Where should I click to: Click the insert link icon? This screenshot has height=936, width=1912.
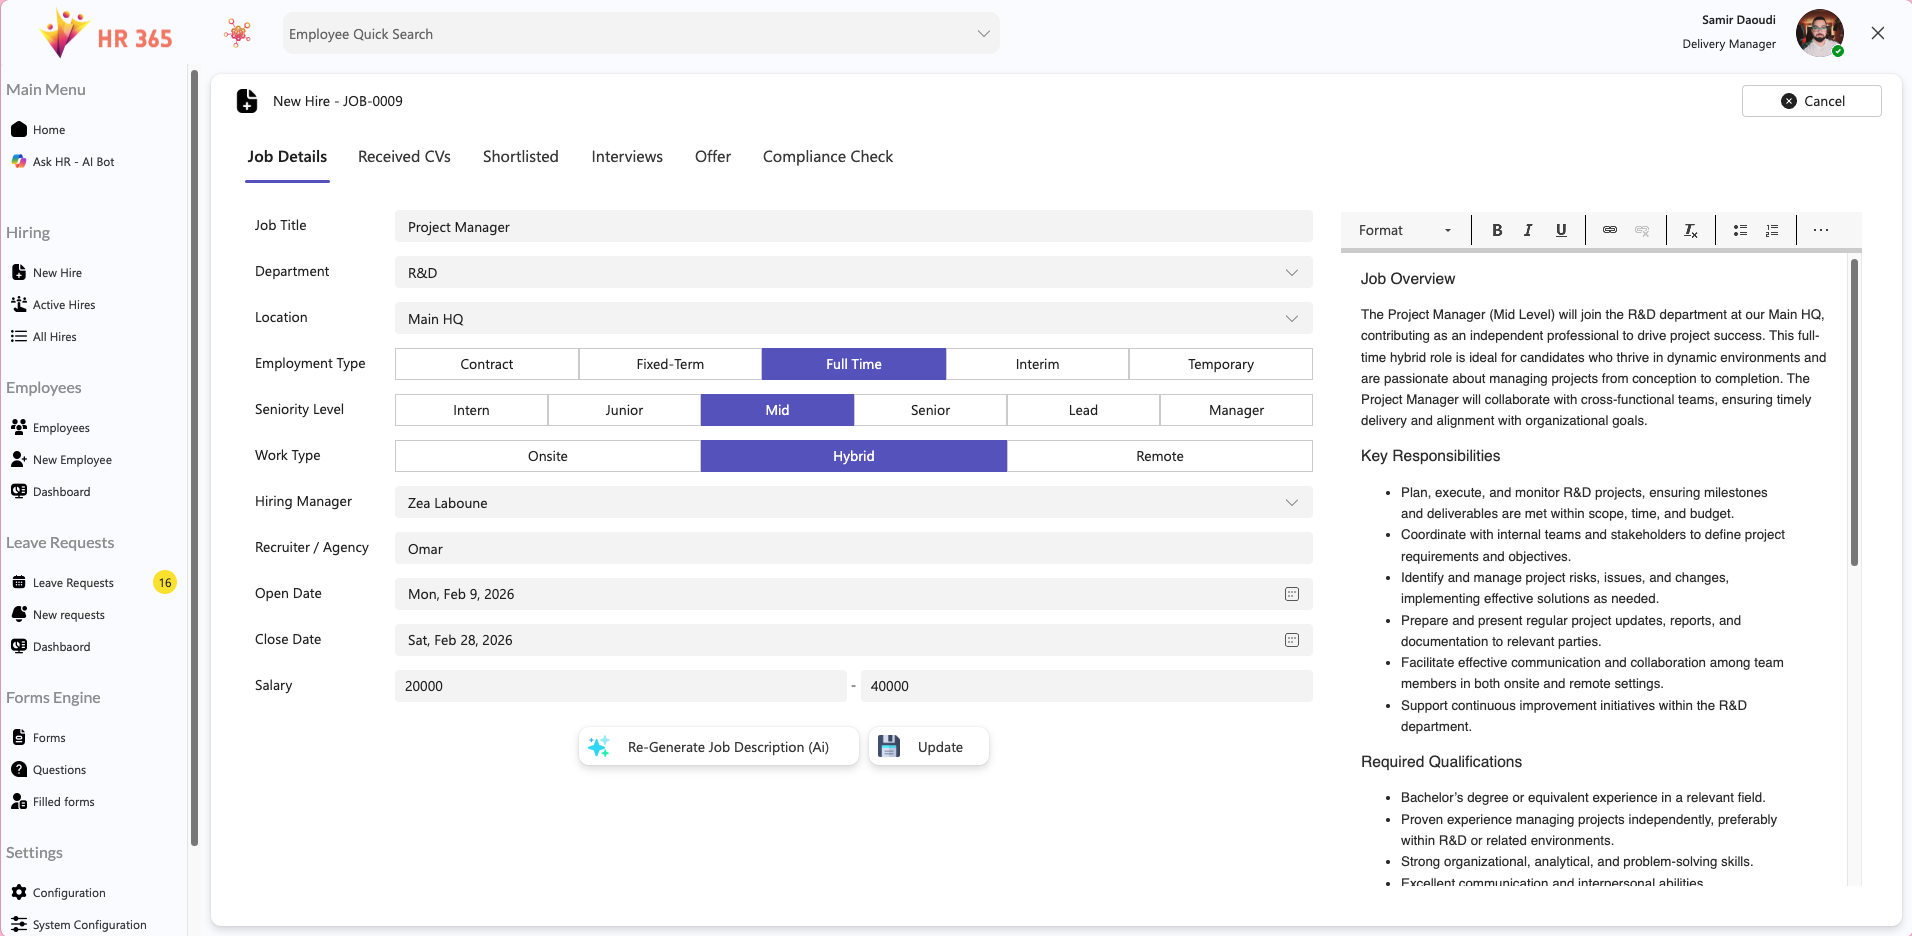[x=1610, y=230]
